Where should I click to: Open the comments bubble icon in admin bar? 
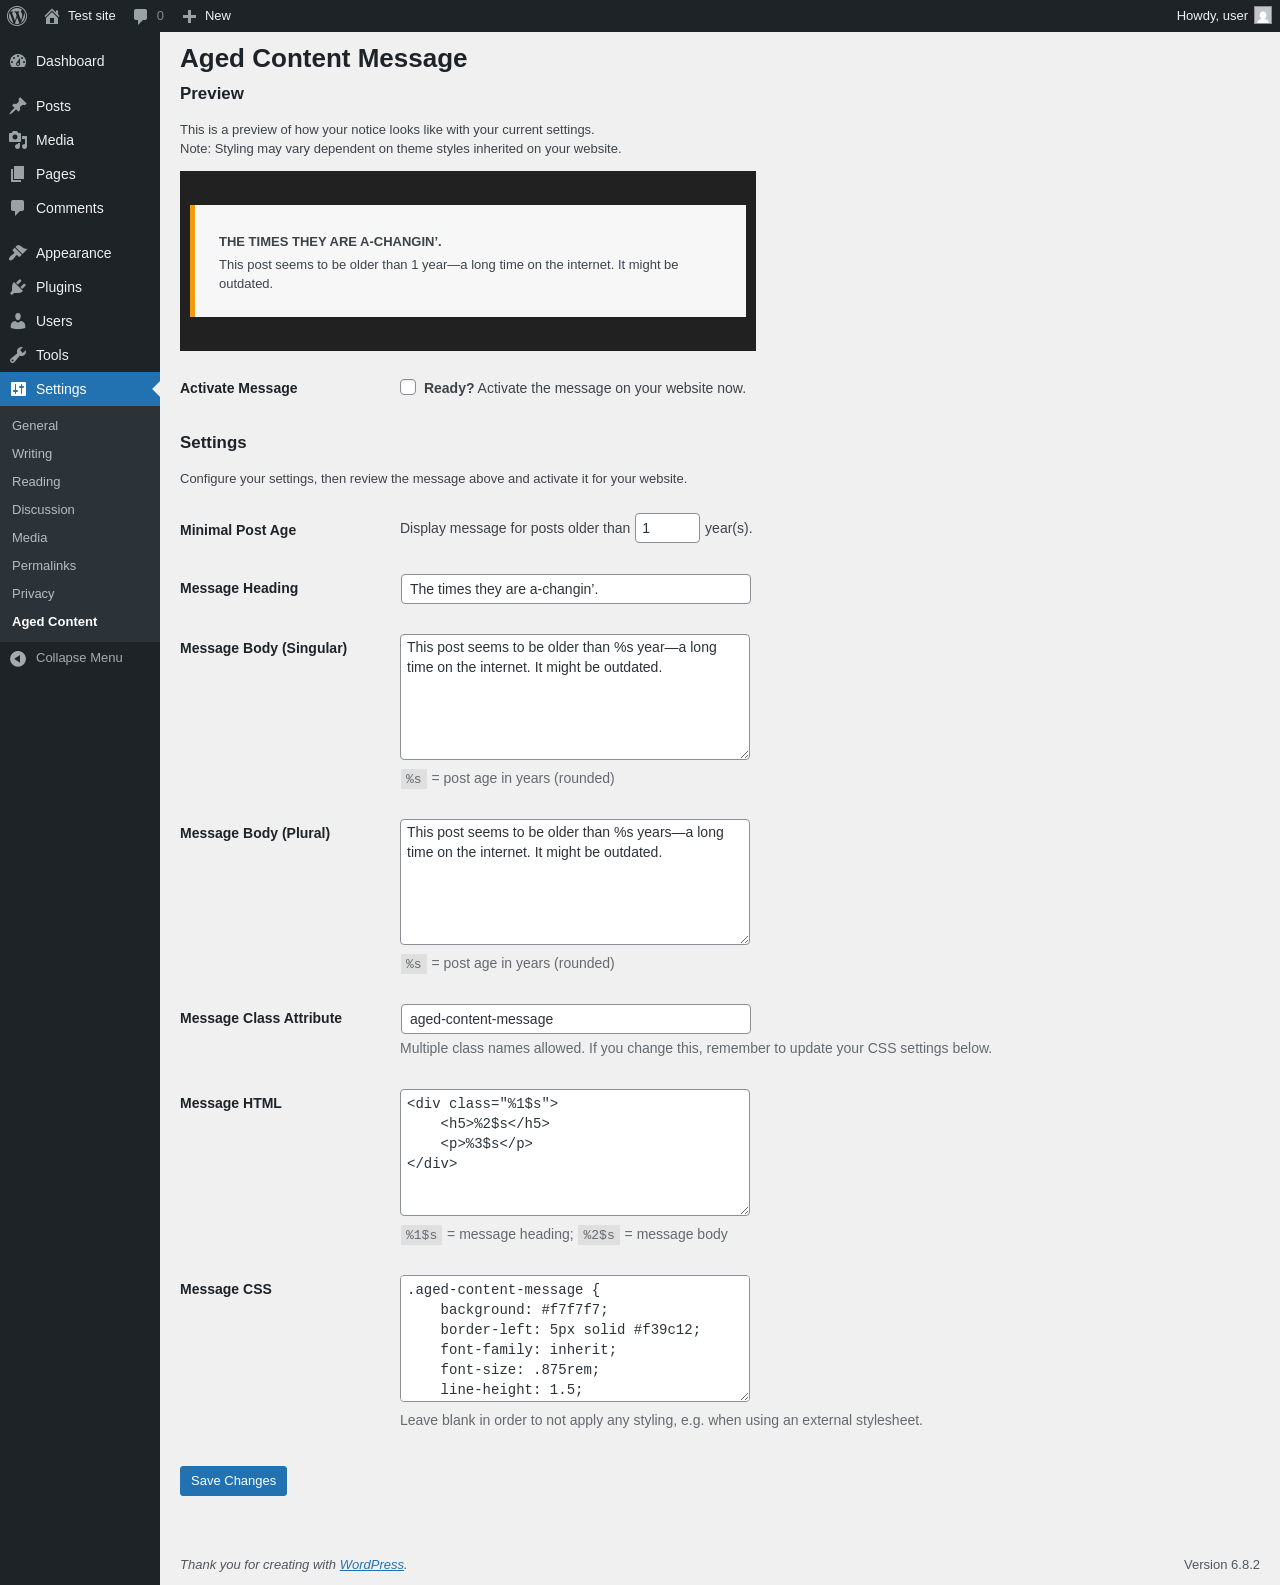[x=140, y=16]
